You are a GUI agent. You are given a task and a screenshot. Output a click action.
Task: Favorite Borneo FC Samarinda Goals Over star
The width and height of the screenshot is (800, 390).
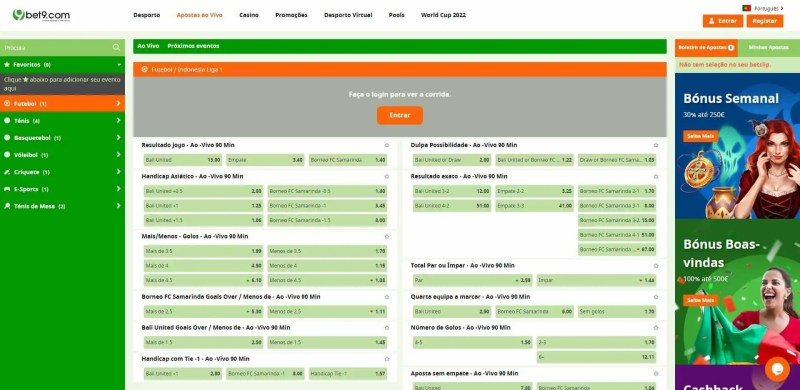coord(387,297)
